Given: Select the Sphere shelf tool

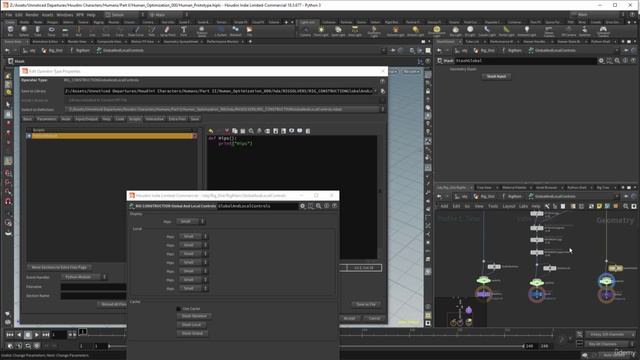Looking at the screenshot, I should [24, 31].
